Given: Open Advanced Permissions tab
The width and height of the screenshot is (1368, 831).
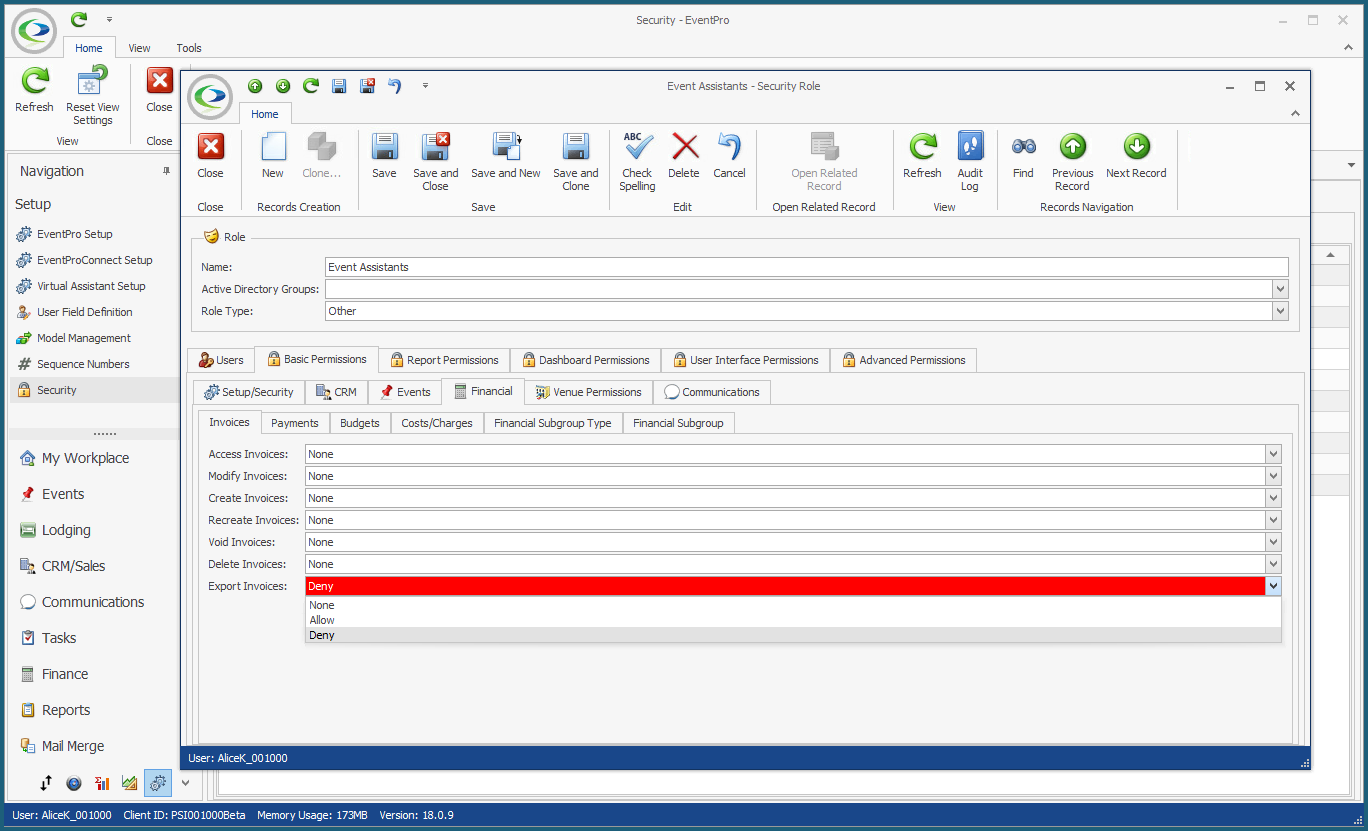Looking at the screenshot, I should (x=903, y=360).
